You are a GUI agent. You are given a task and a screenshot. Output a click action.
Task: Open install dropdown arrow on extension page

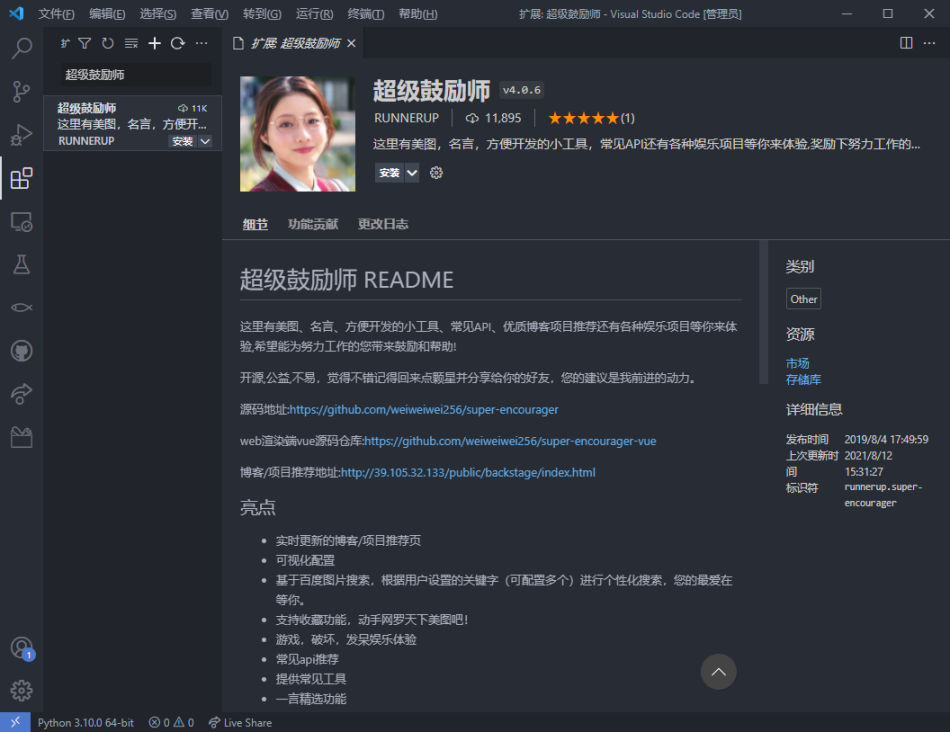pos(412,173)
